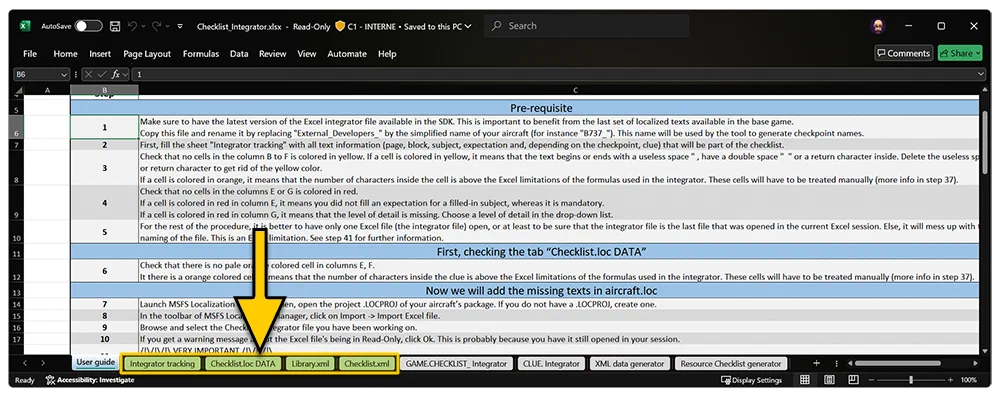Select the Checklist.xml sheet tab
This screenshot has width=1000, height=397.
(367, 364)
